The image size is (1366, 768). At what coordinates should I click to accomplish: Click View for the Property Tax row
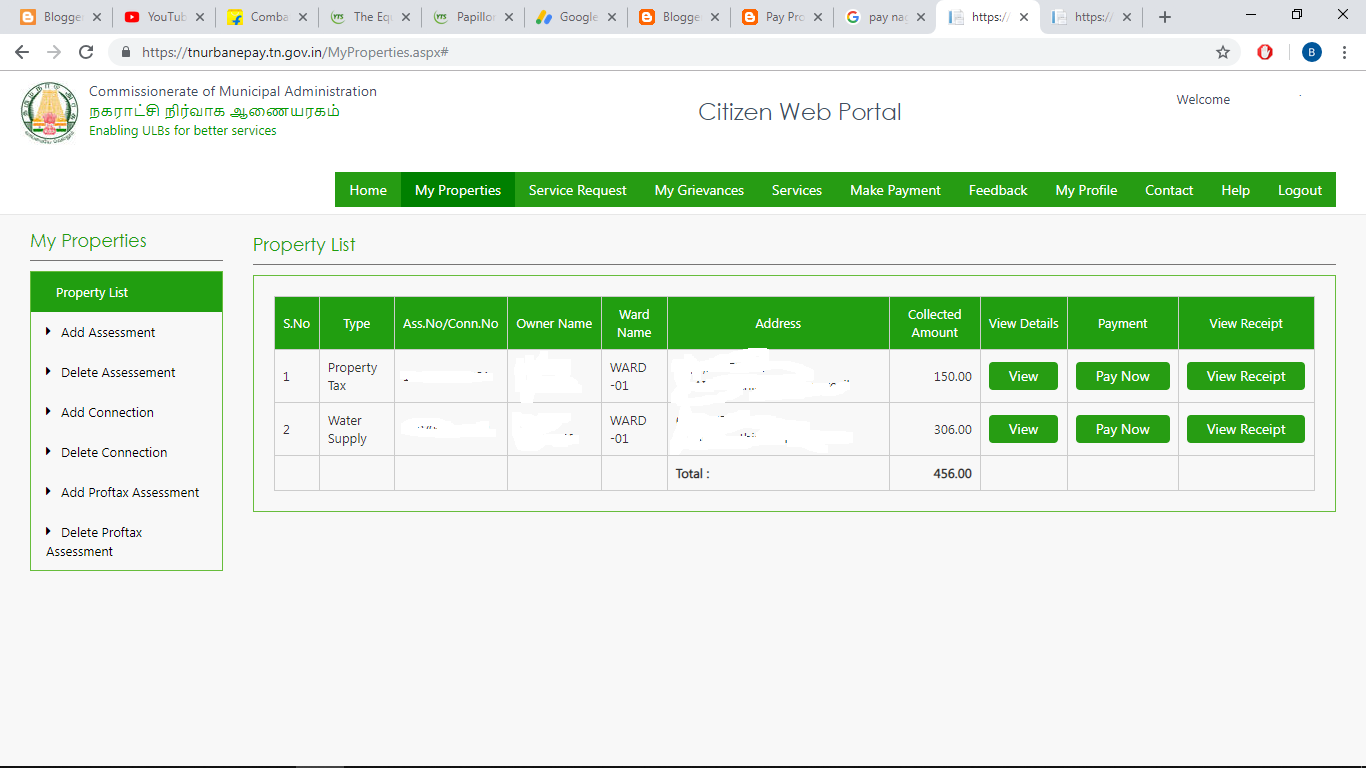point(1023,376)
